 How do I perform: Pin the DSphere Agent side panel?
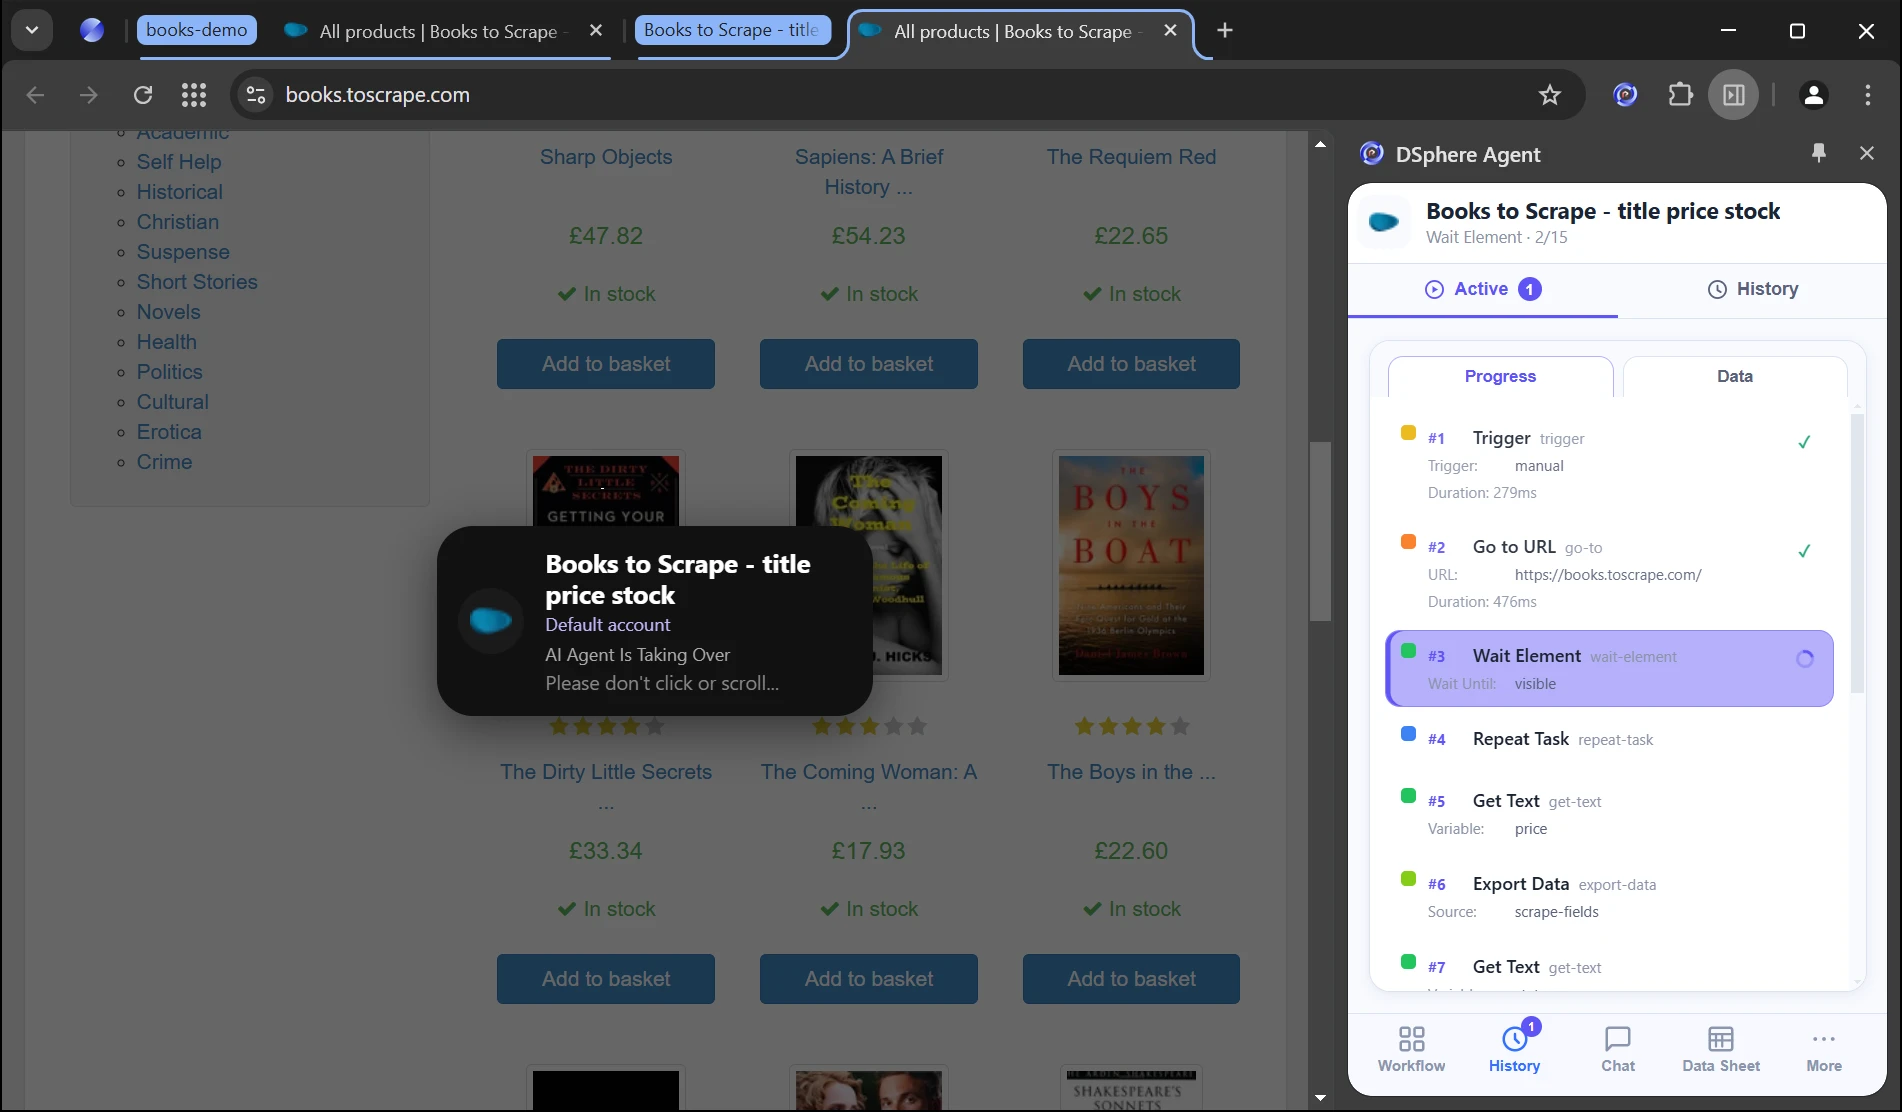click(1819, 153)
